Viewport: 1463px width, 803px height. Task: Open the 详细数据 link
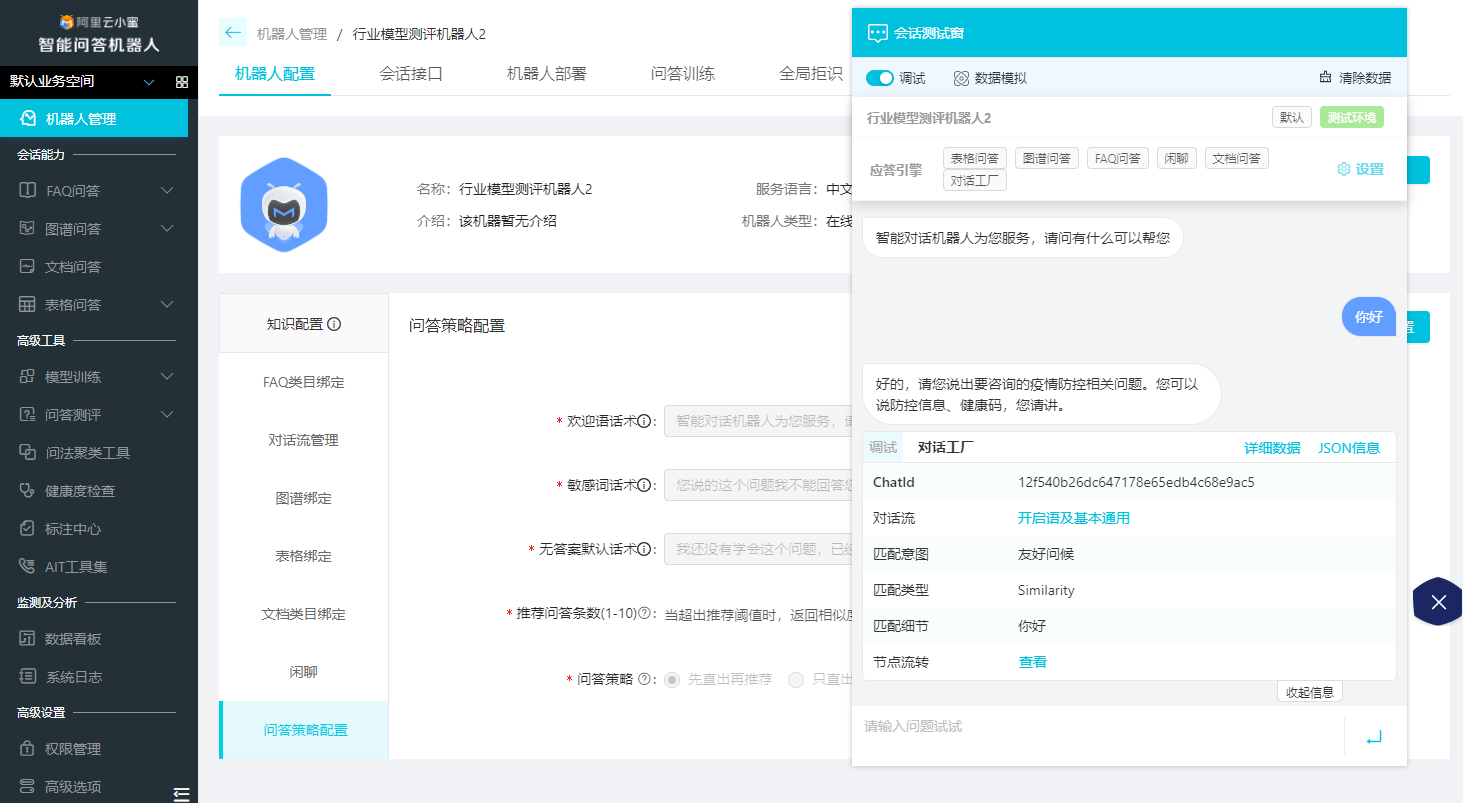coord(1272,448)
